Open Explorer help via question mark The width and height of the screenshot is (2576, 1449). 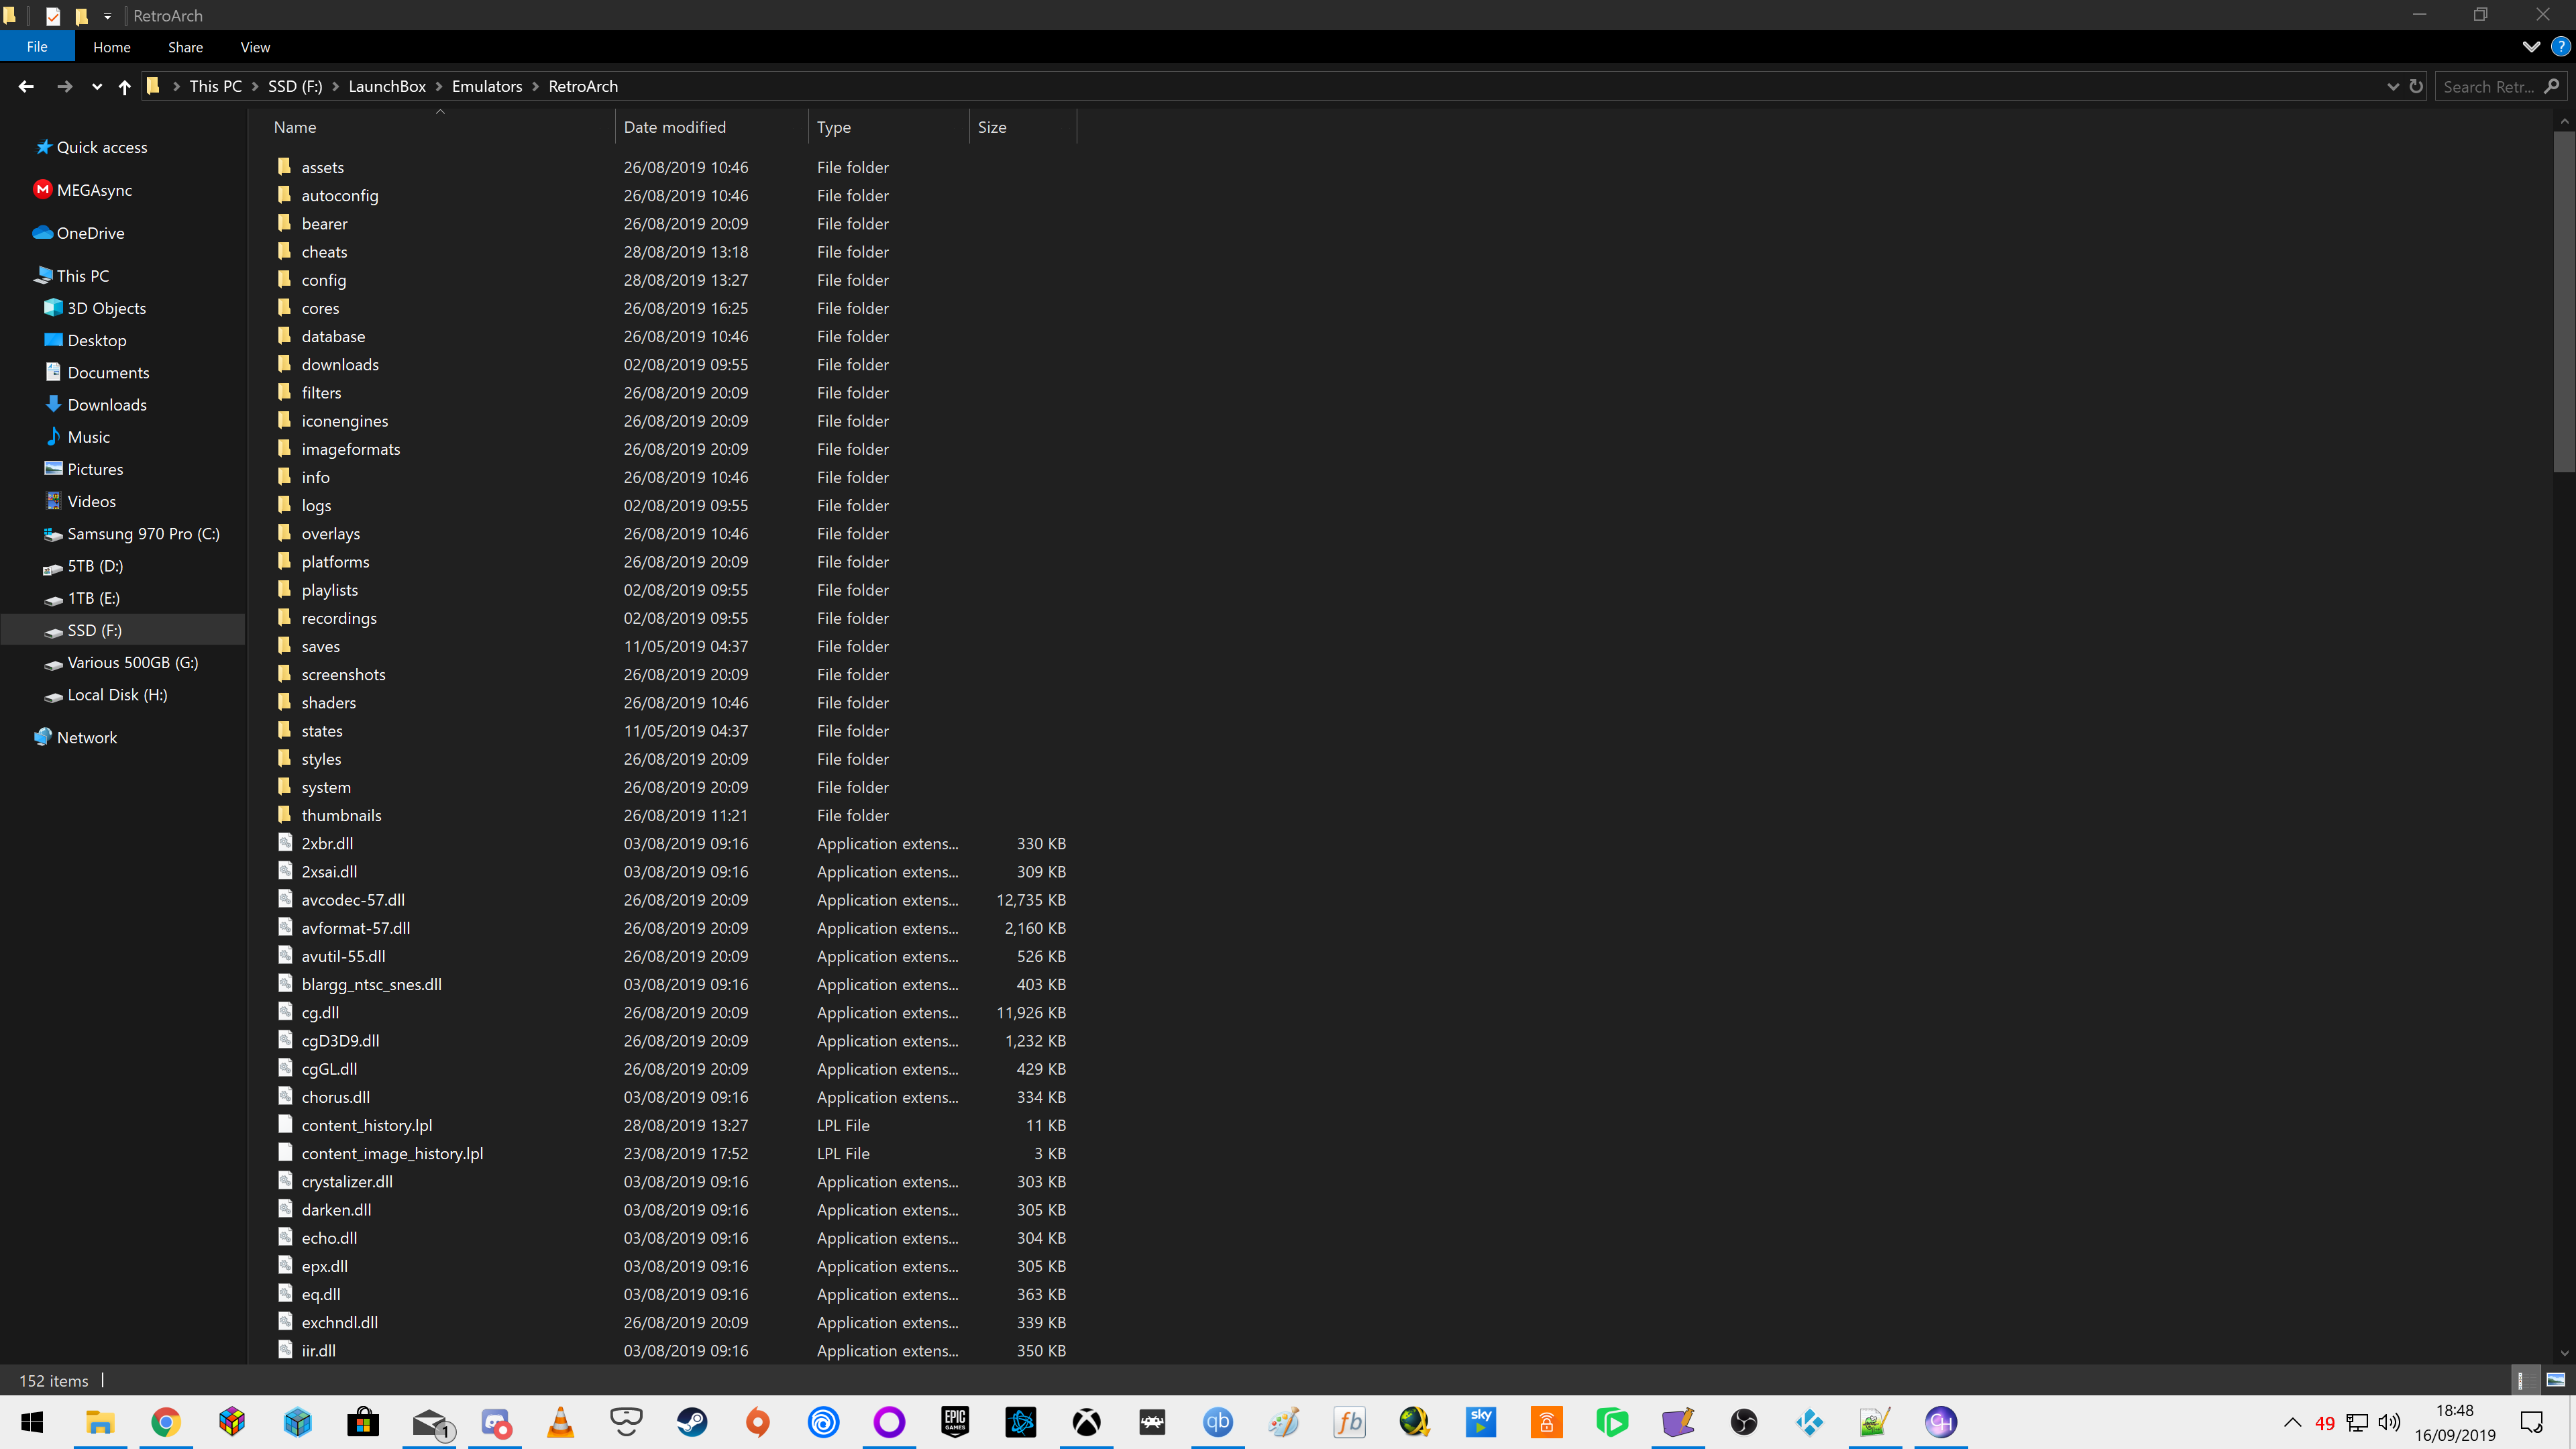coord(2560,47)
